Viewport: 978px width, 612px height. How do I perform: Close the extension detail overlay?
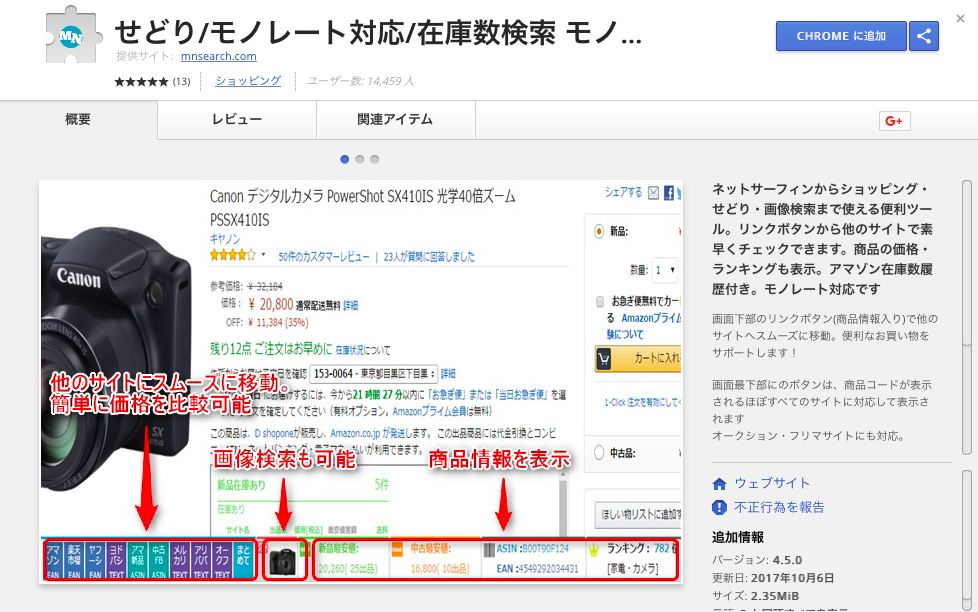[x=961, y=19]
